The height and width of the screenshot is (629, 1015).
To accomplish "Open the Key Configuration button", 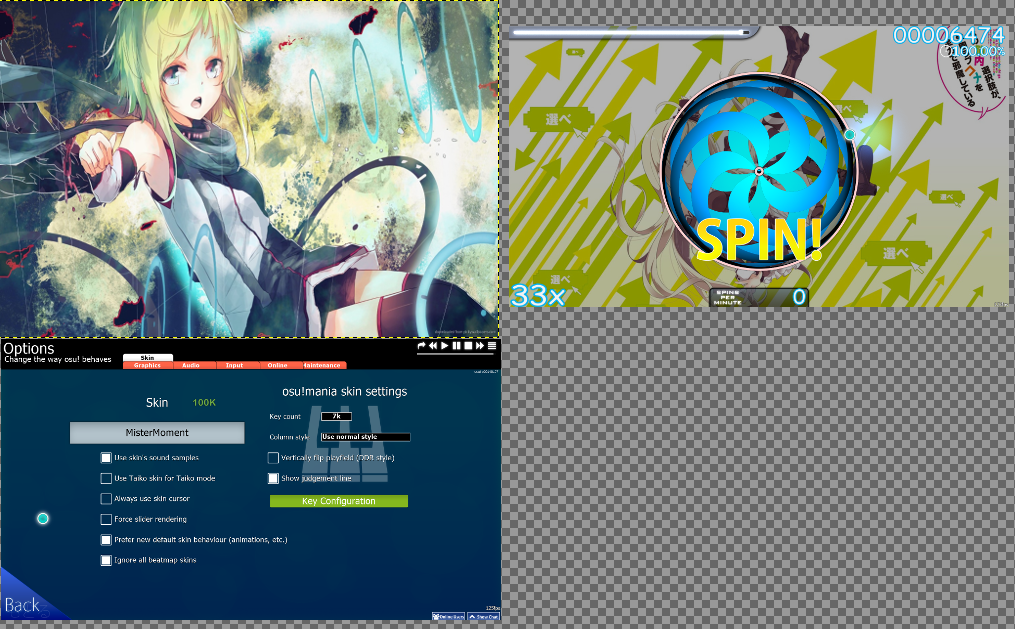I will (339, 501).
